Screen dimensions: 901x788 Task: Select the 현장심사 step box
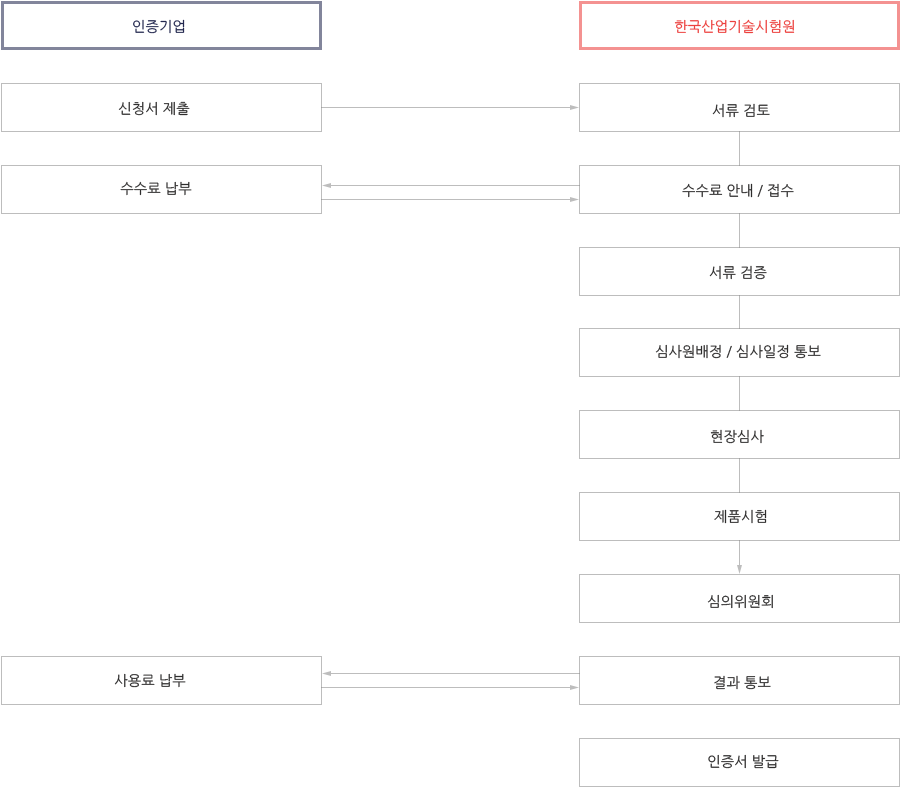click(740, 435)
